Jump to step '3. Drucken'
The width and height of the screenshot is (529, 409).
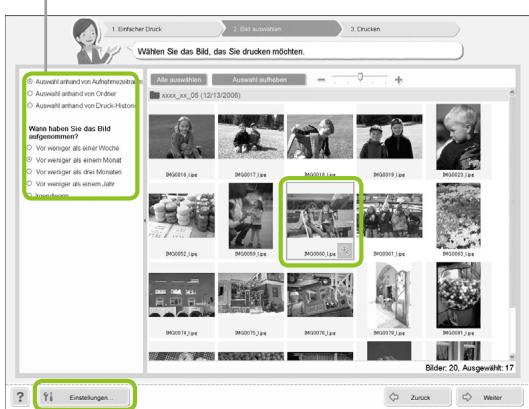tap(400, 29)
